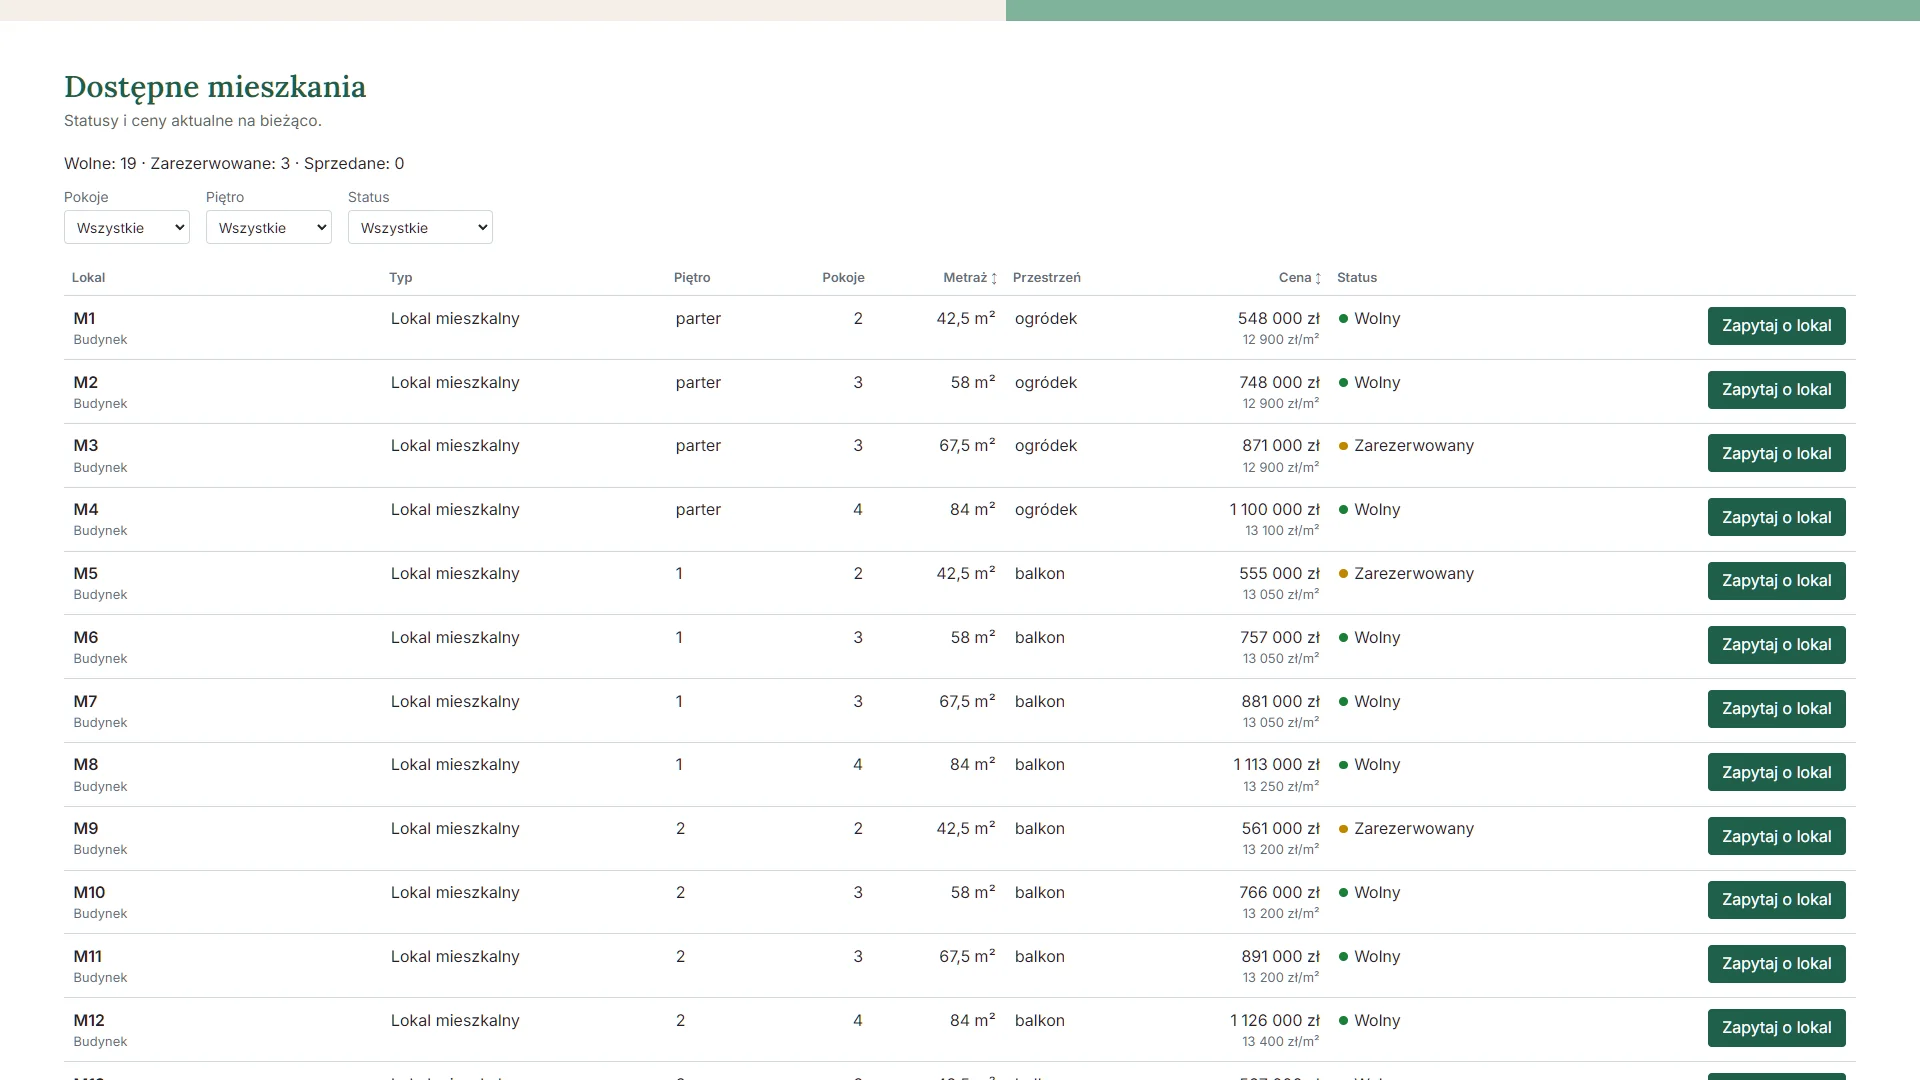Click ogródek in M2 row
The width and height of the screenshot is (1920, 1080).
pyautogui.click(x=1046, y=383)
